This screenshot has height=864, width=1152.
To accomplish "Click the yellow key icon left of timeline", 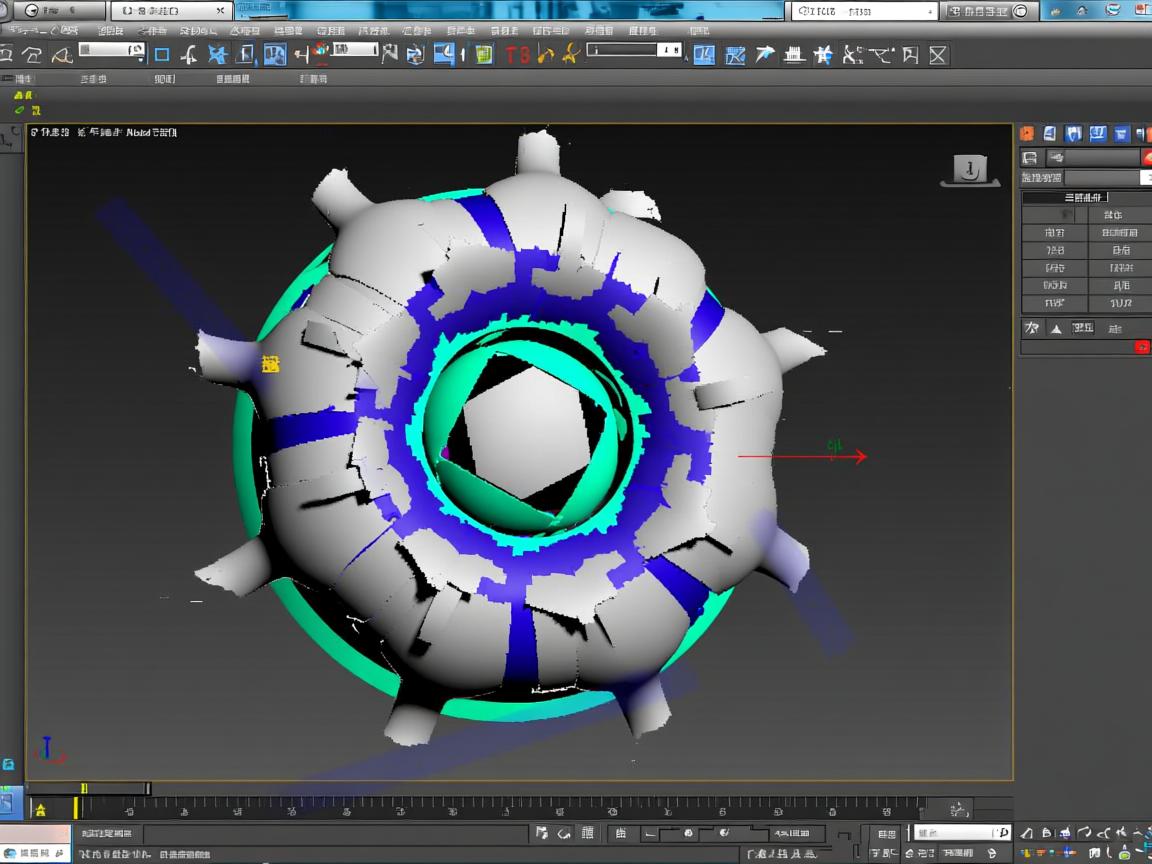I will point(41,809).
